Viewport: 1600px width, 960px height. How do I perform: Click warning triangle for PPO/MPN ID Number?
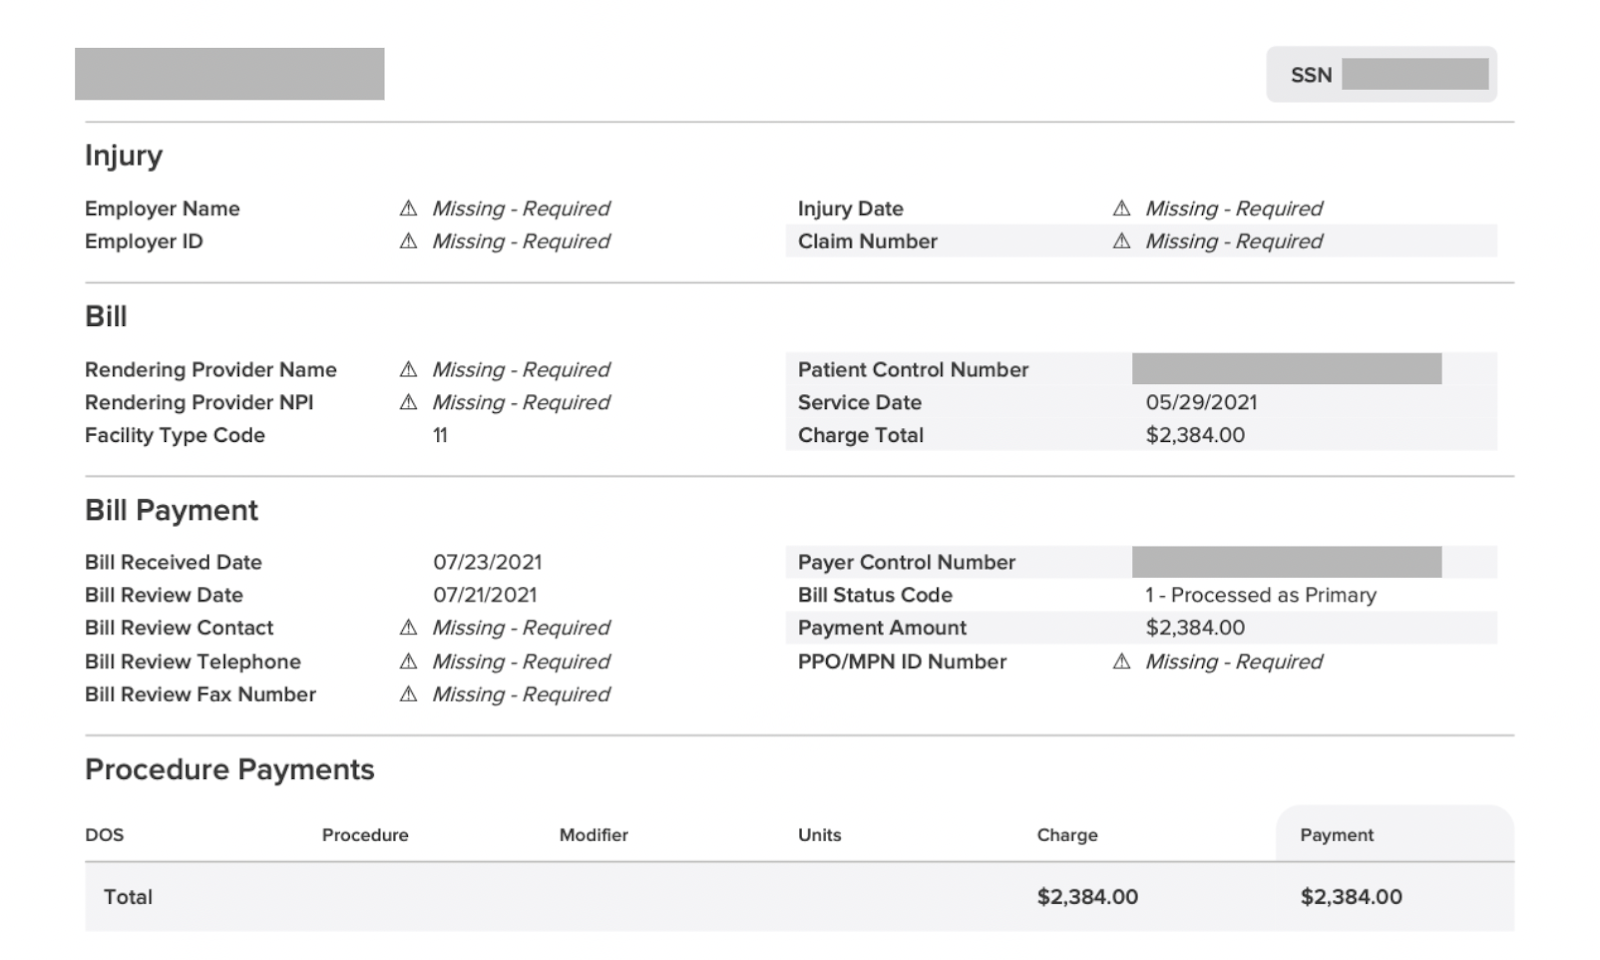point(1121,661)
